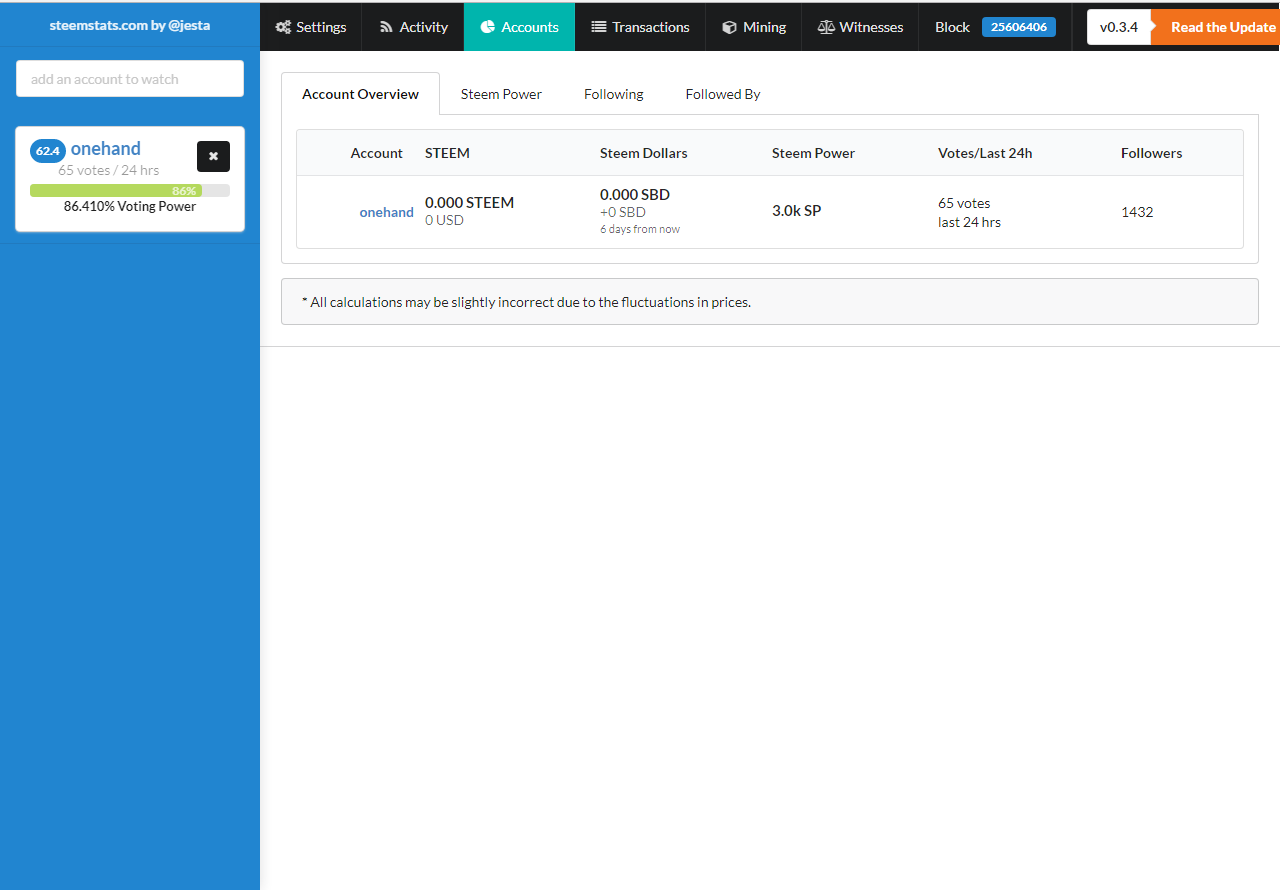Click the Followers column header

tap(1152, 153)
